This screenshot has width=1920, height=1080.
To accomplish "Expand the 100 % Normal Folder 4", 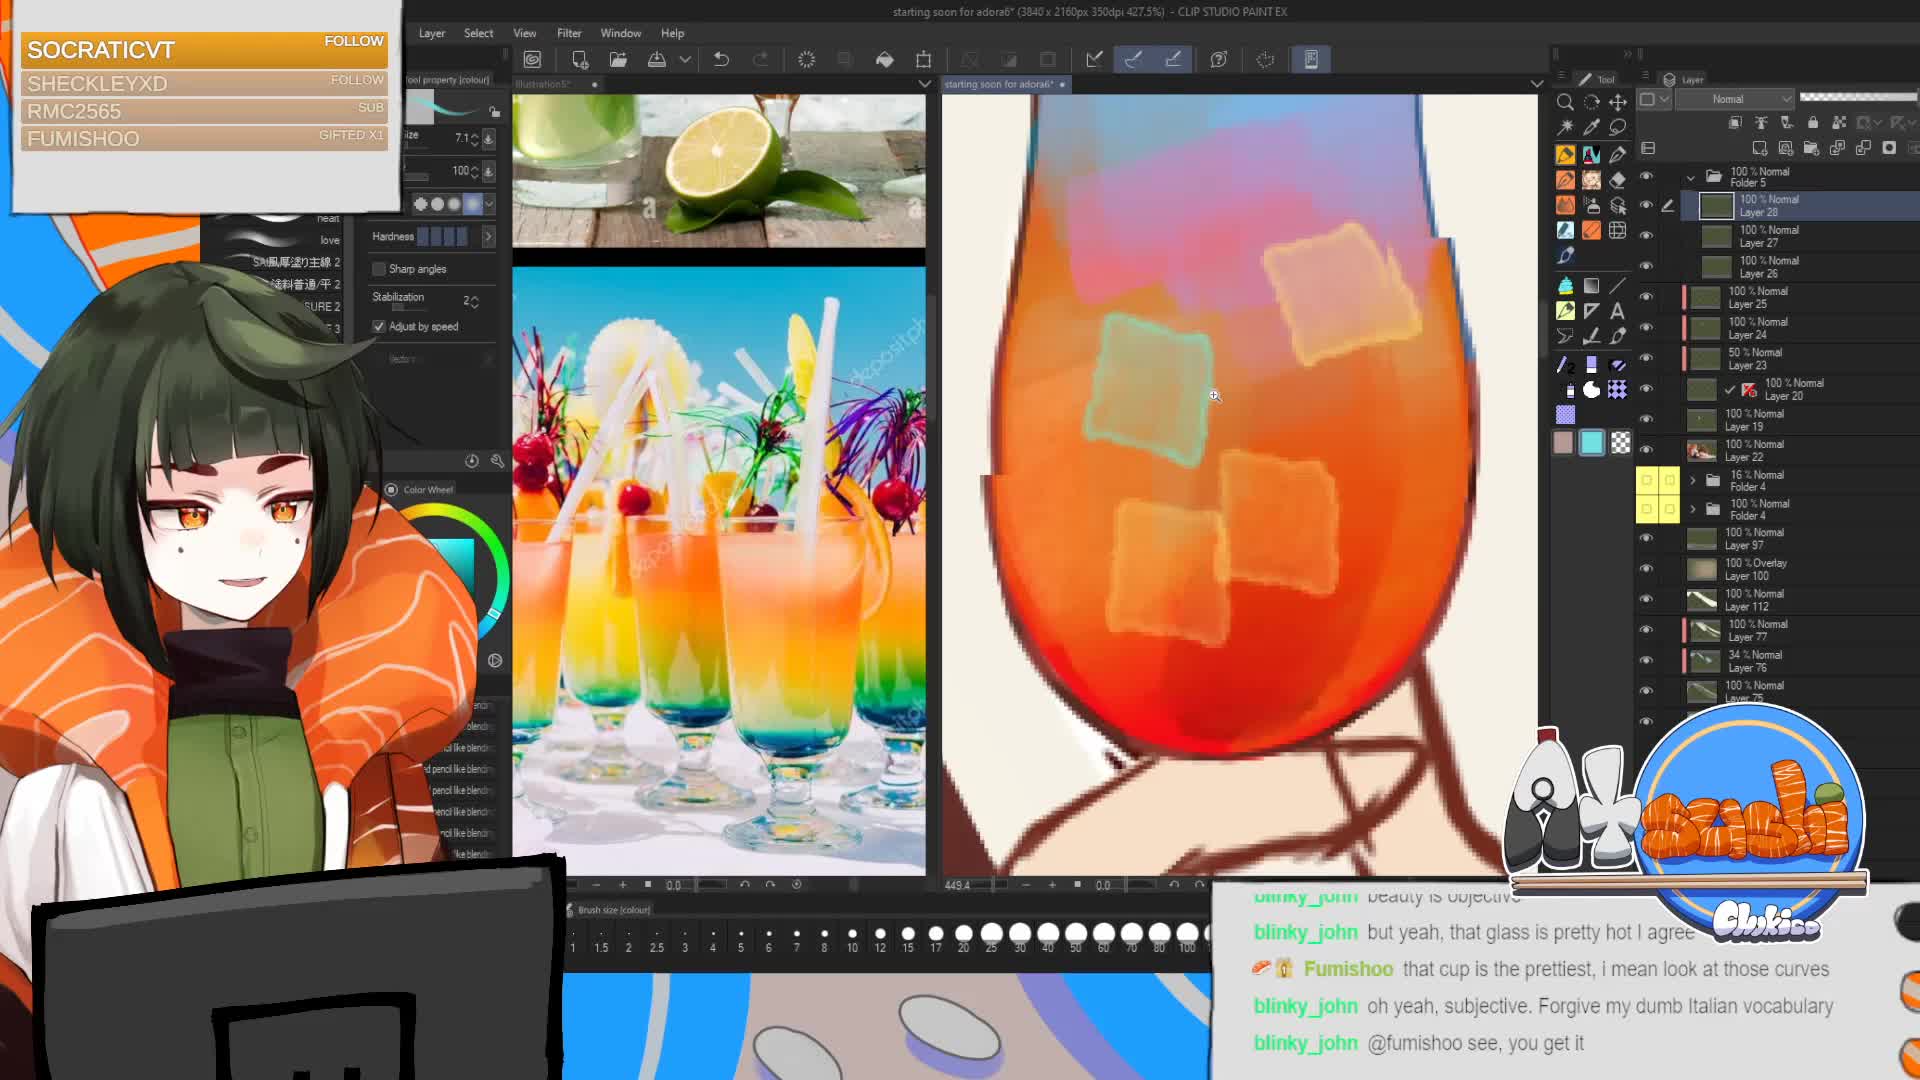I will click(x=1693, y=510).
